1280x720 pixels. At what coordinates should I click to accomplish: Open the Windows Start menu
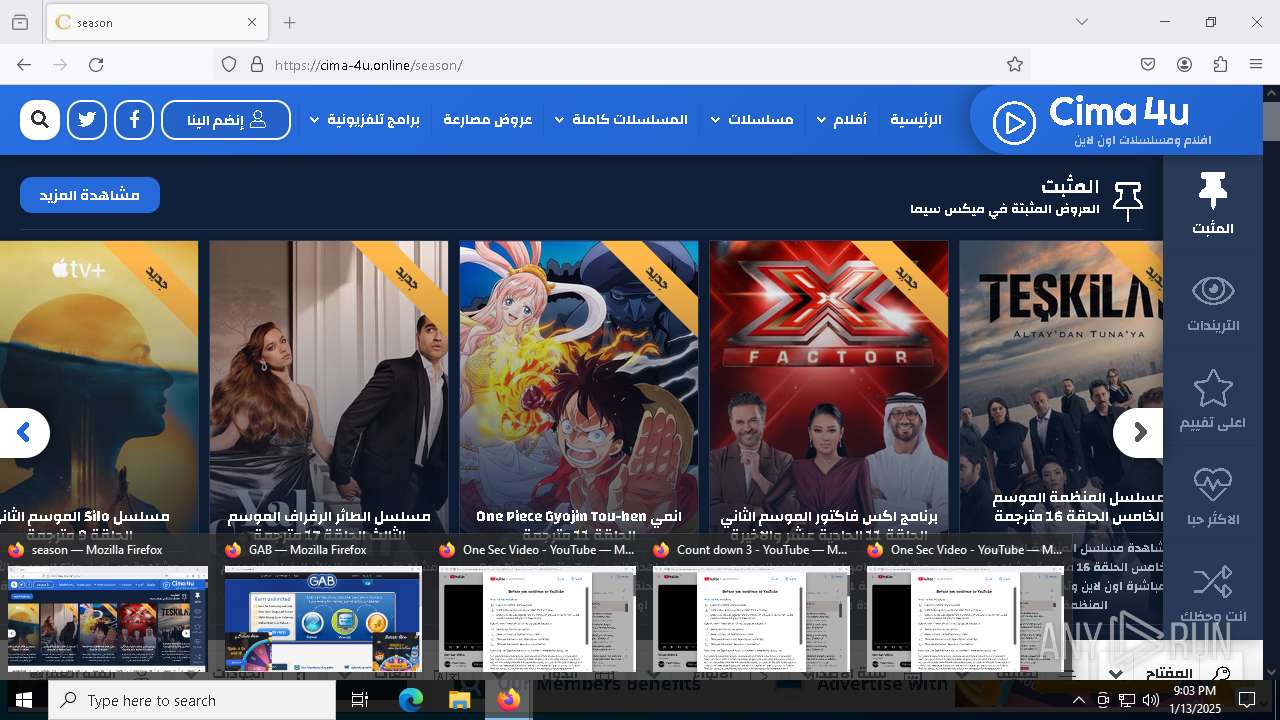pos(24,700)
